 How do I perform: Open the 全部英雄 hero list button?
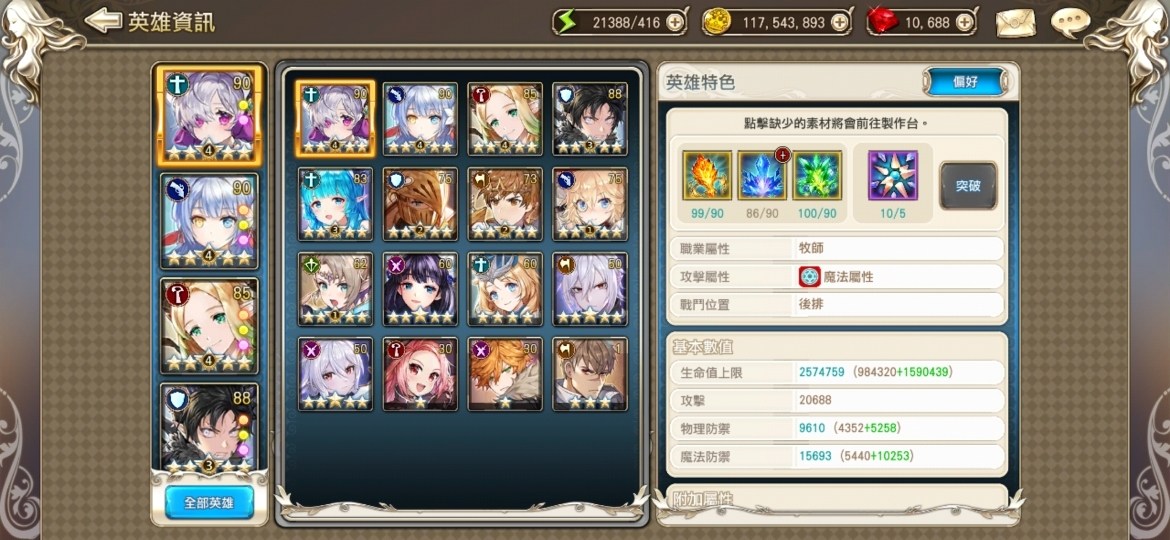(209, 503)
